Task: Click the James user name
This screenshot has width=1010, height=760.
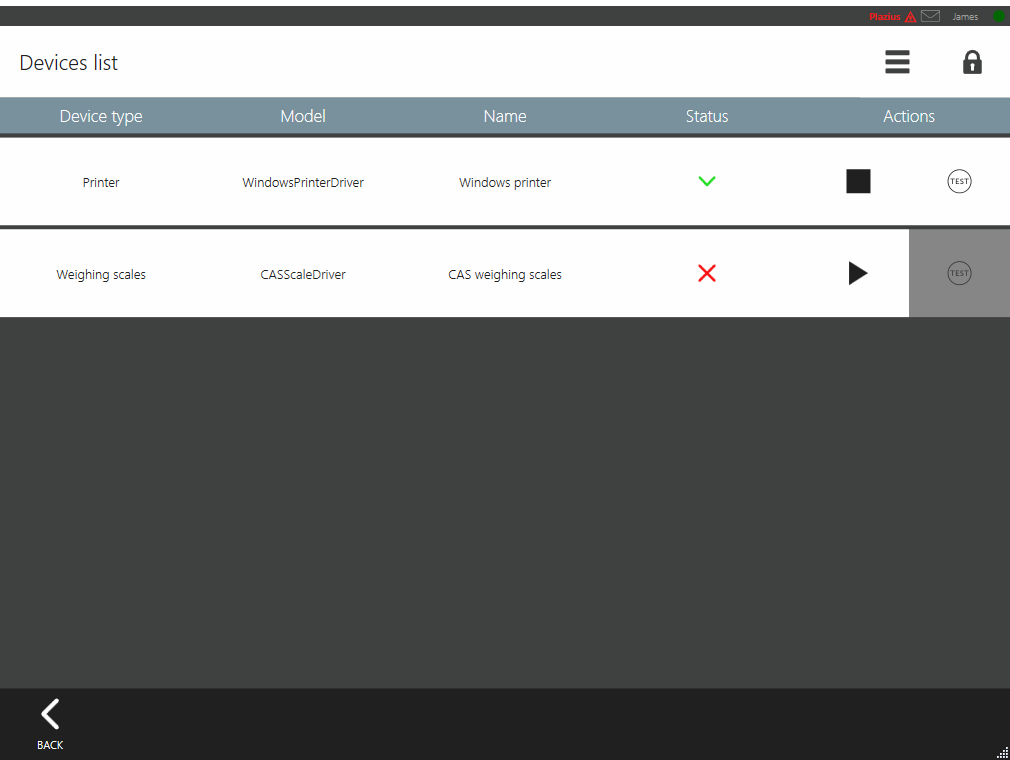Action: tap(965, 17)
